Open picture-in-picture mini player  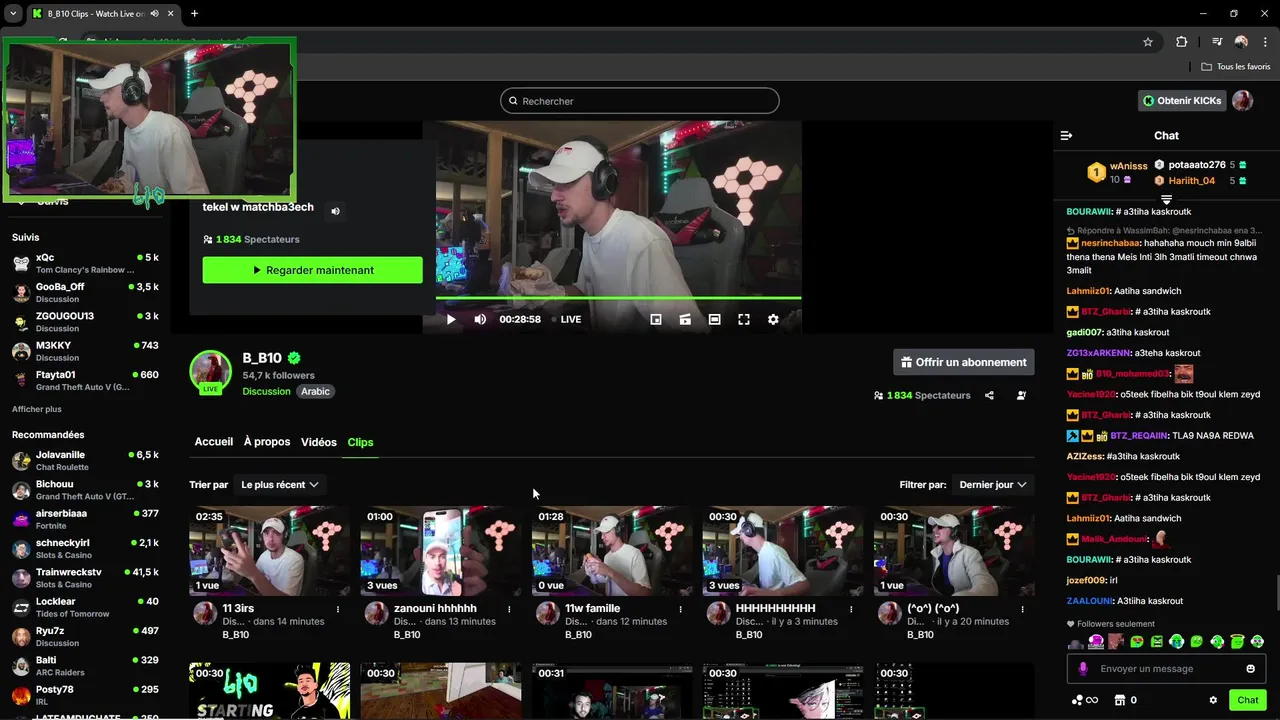[656, 320]
